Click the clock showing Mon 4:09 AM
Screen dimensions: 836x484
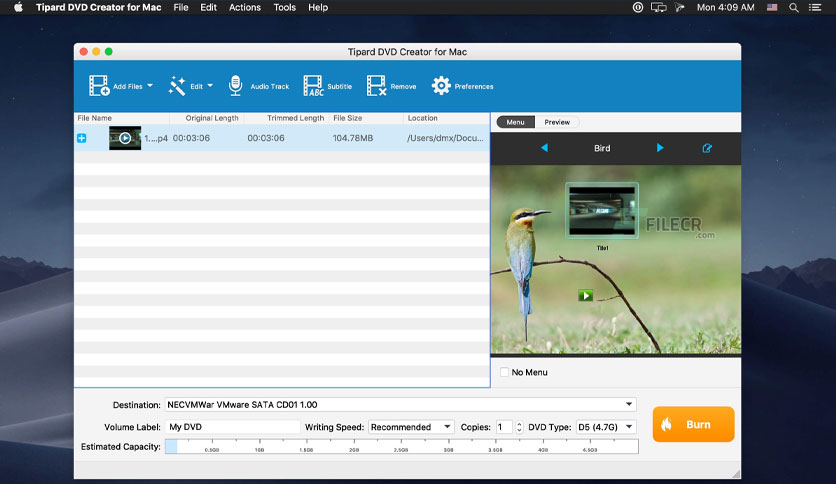[x=726, y=7]
